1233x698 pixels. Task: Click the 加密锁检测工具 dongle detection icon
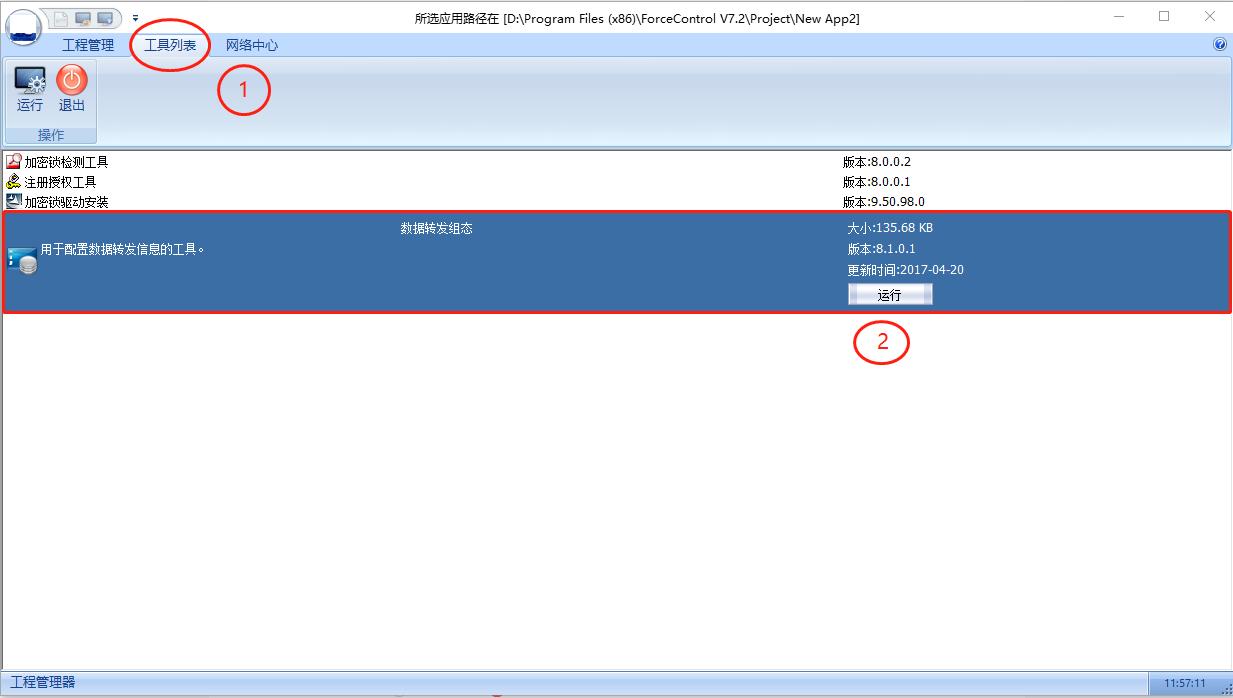point(14,161)
